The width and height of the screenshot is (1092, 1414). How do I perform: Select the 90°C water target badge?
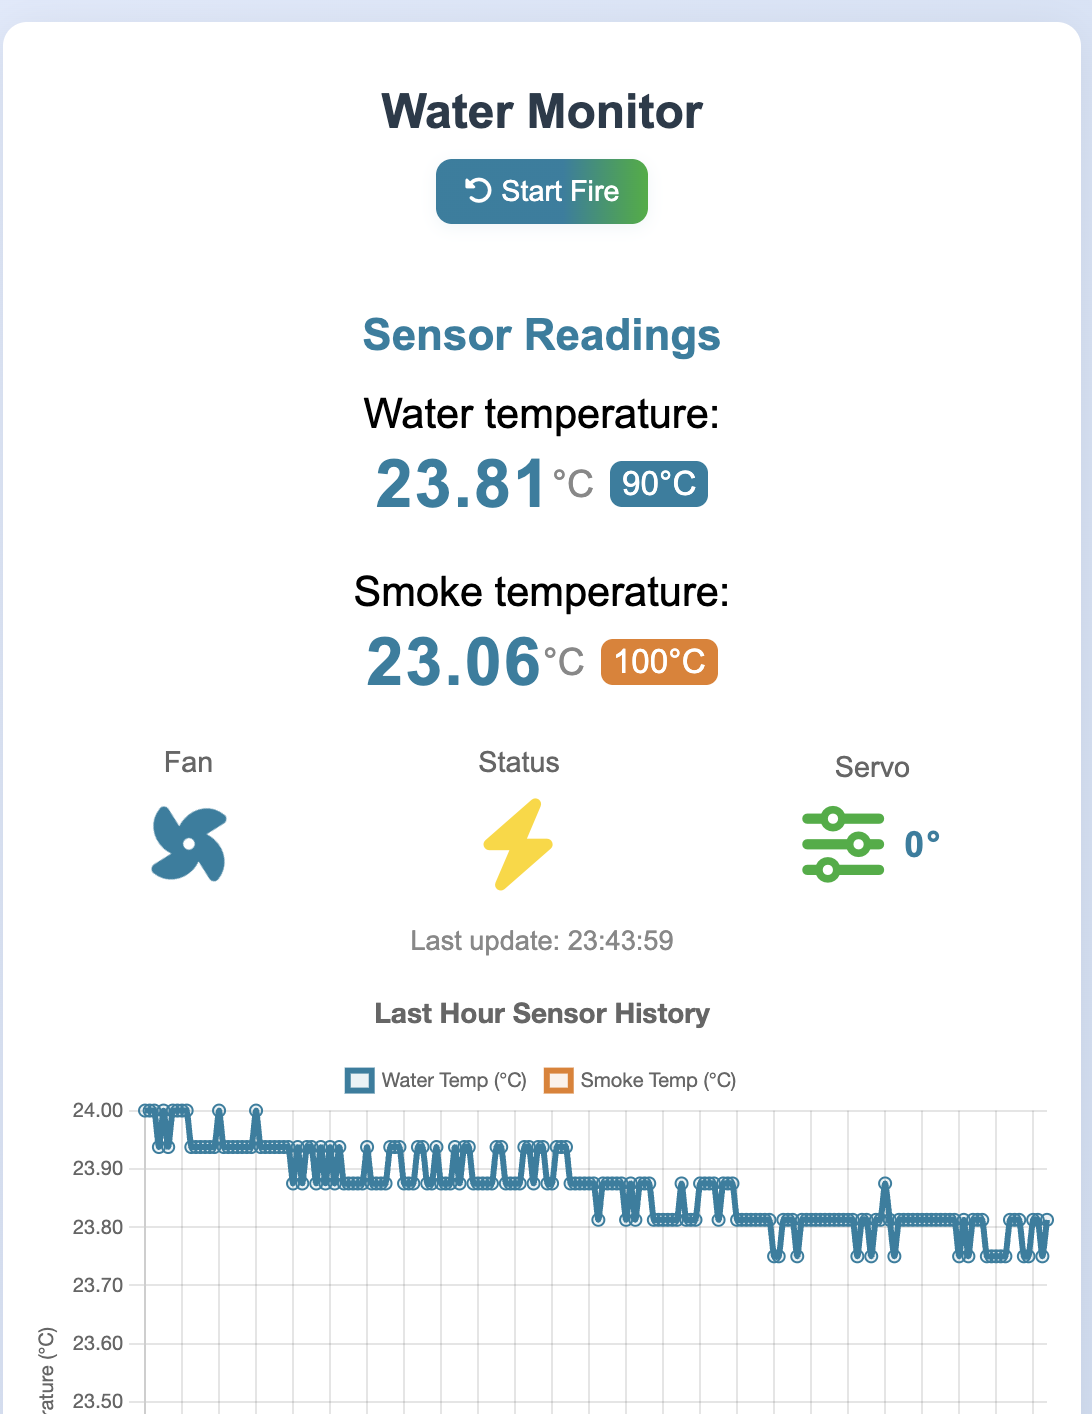coord(659,484)
